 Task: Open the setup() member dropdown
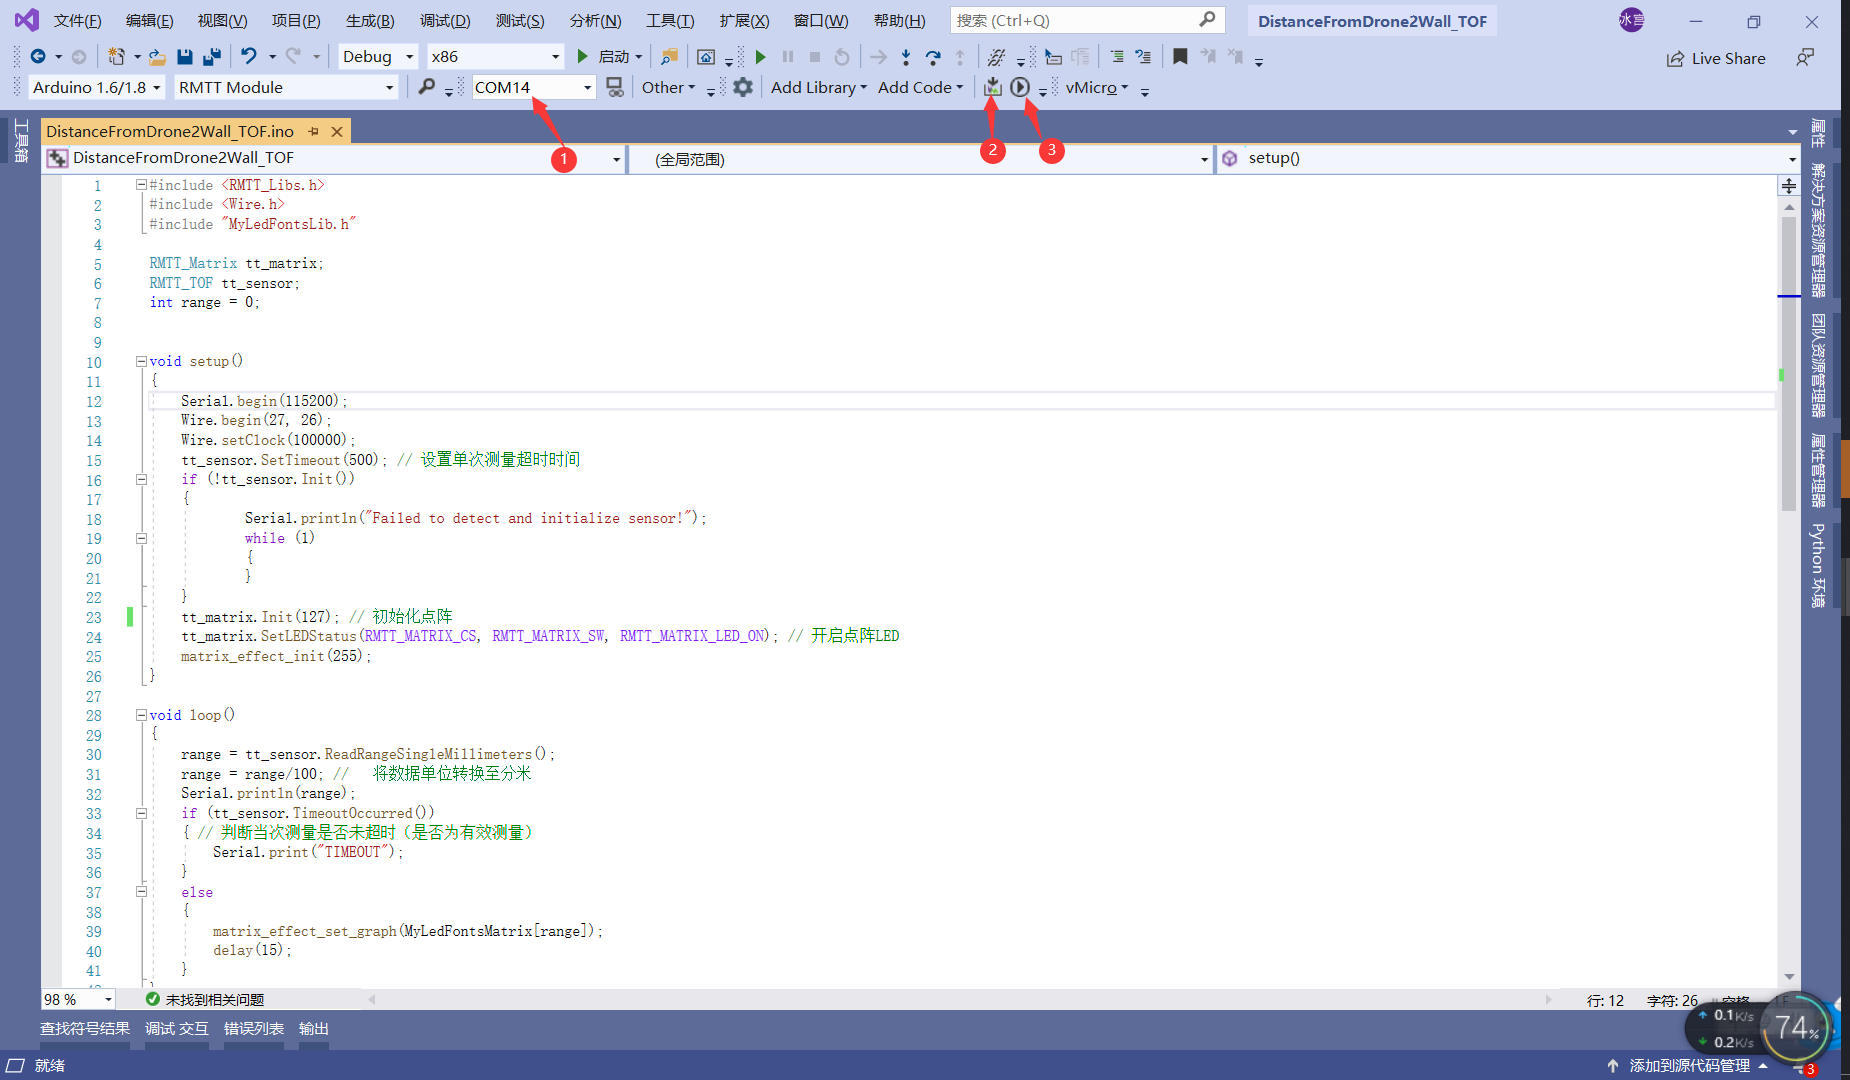[1508, 158]
